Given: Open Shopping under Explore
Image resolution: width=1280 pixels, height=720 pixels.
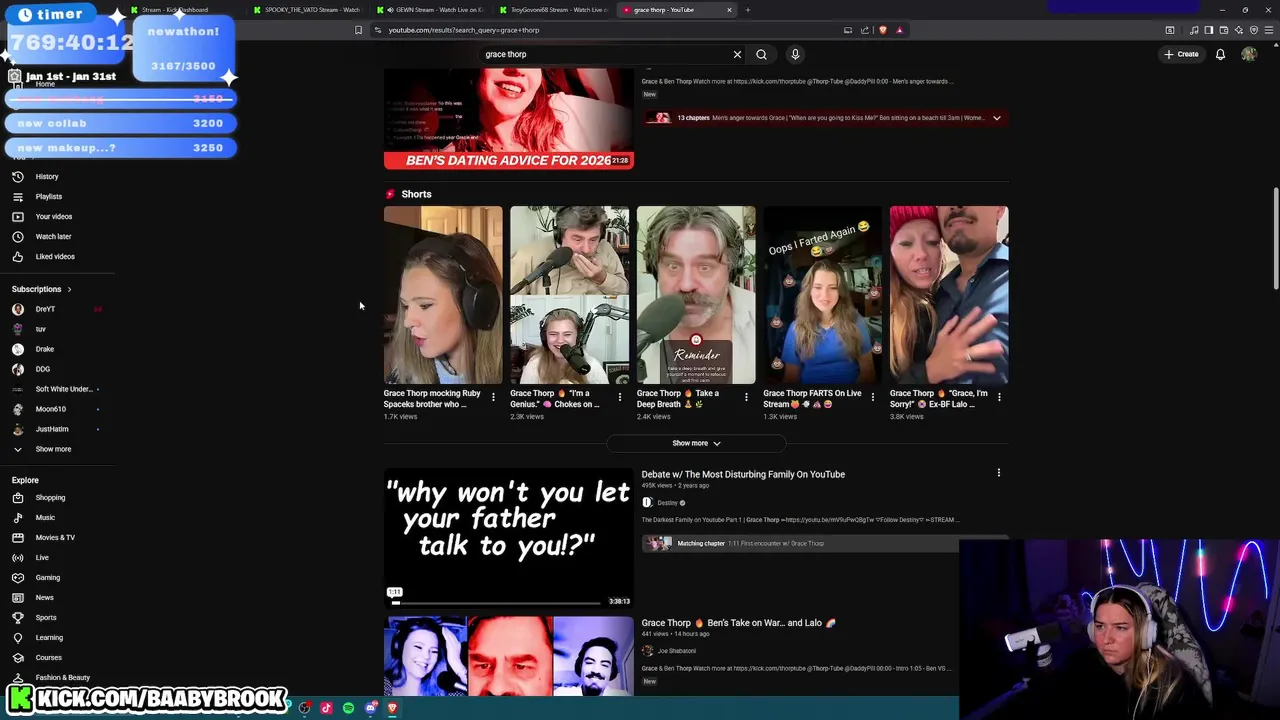Looking at the screenshot, I should point(50,498).
